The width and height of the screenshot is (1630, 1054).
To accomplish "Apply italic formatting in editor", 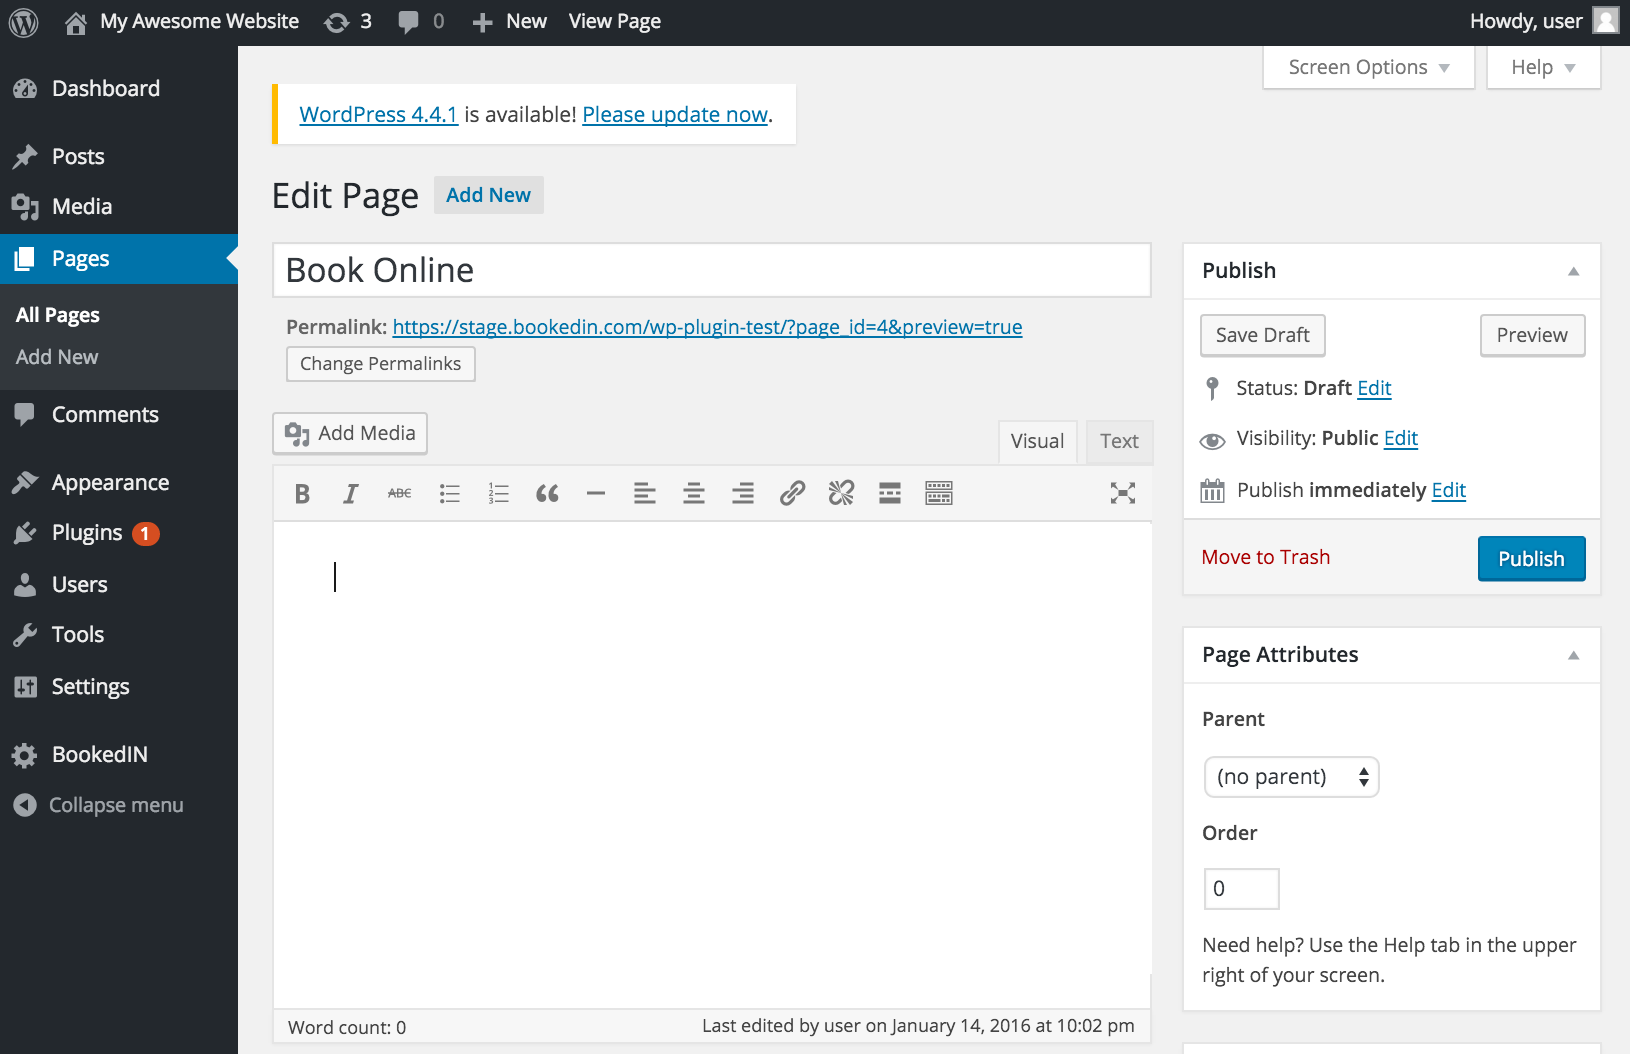I will [350, 493].
